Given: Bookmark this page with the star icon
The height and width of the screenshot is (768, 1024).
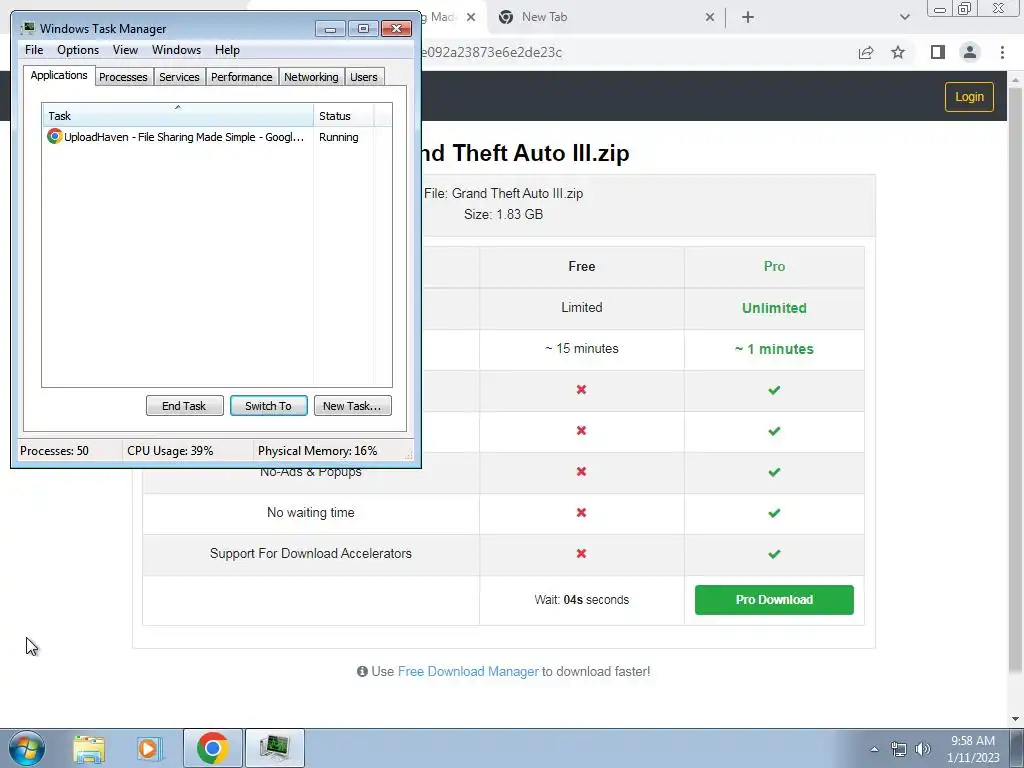Looking at the screenshot, I should [898, 53].
